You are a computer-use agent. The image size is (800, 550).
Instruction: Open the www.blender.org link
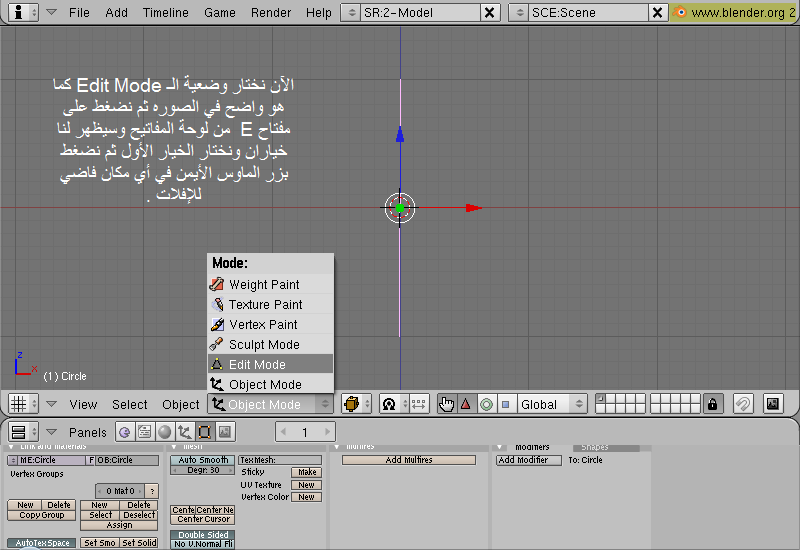pos(736,12)
